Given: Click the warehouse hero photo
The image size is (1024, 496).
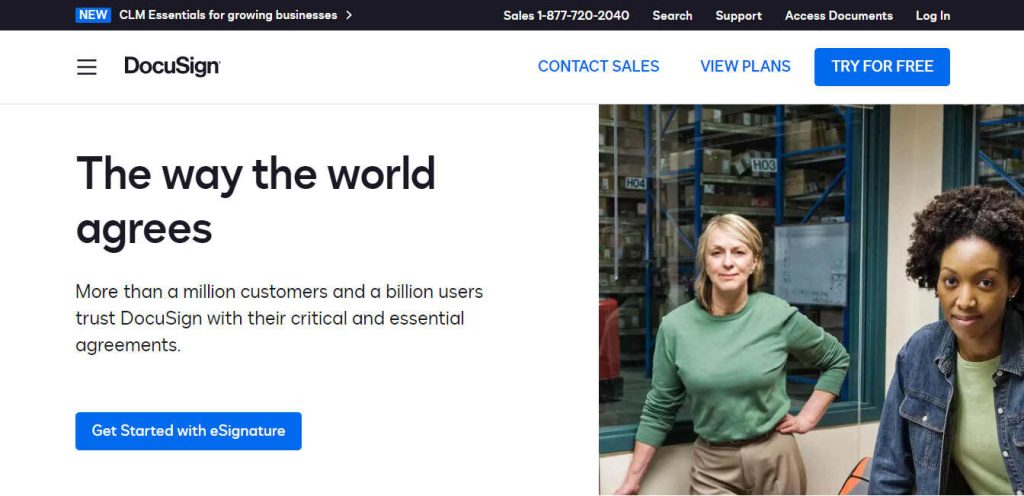Looking at the screenshot, I should 811,300.
